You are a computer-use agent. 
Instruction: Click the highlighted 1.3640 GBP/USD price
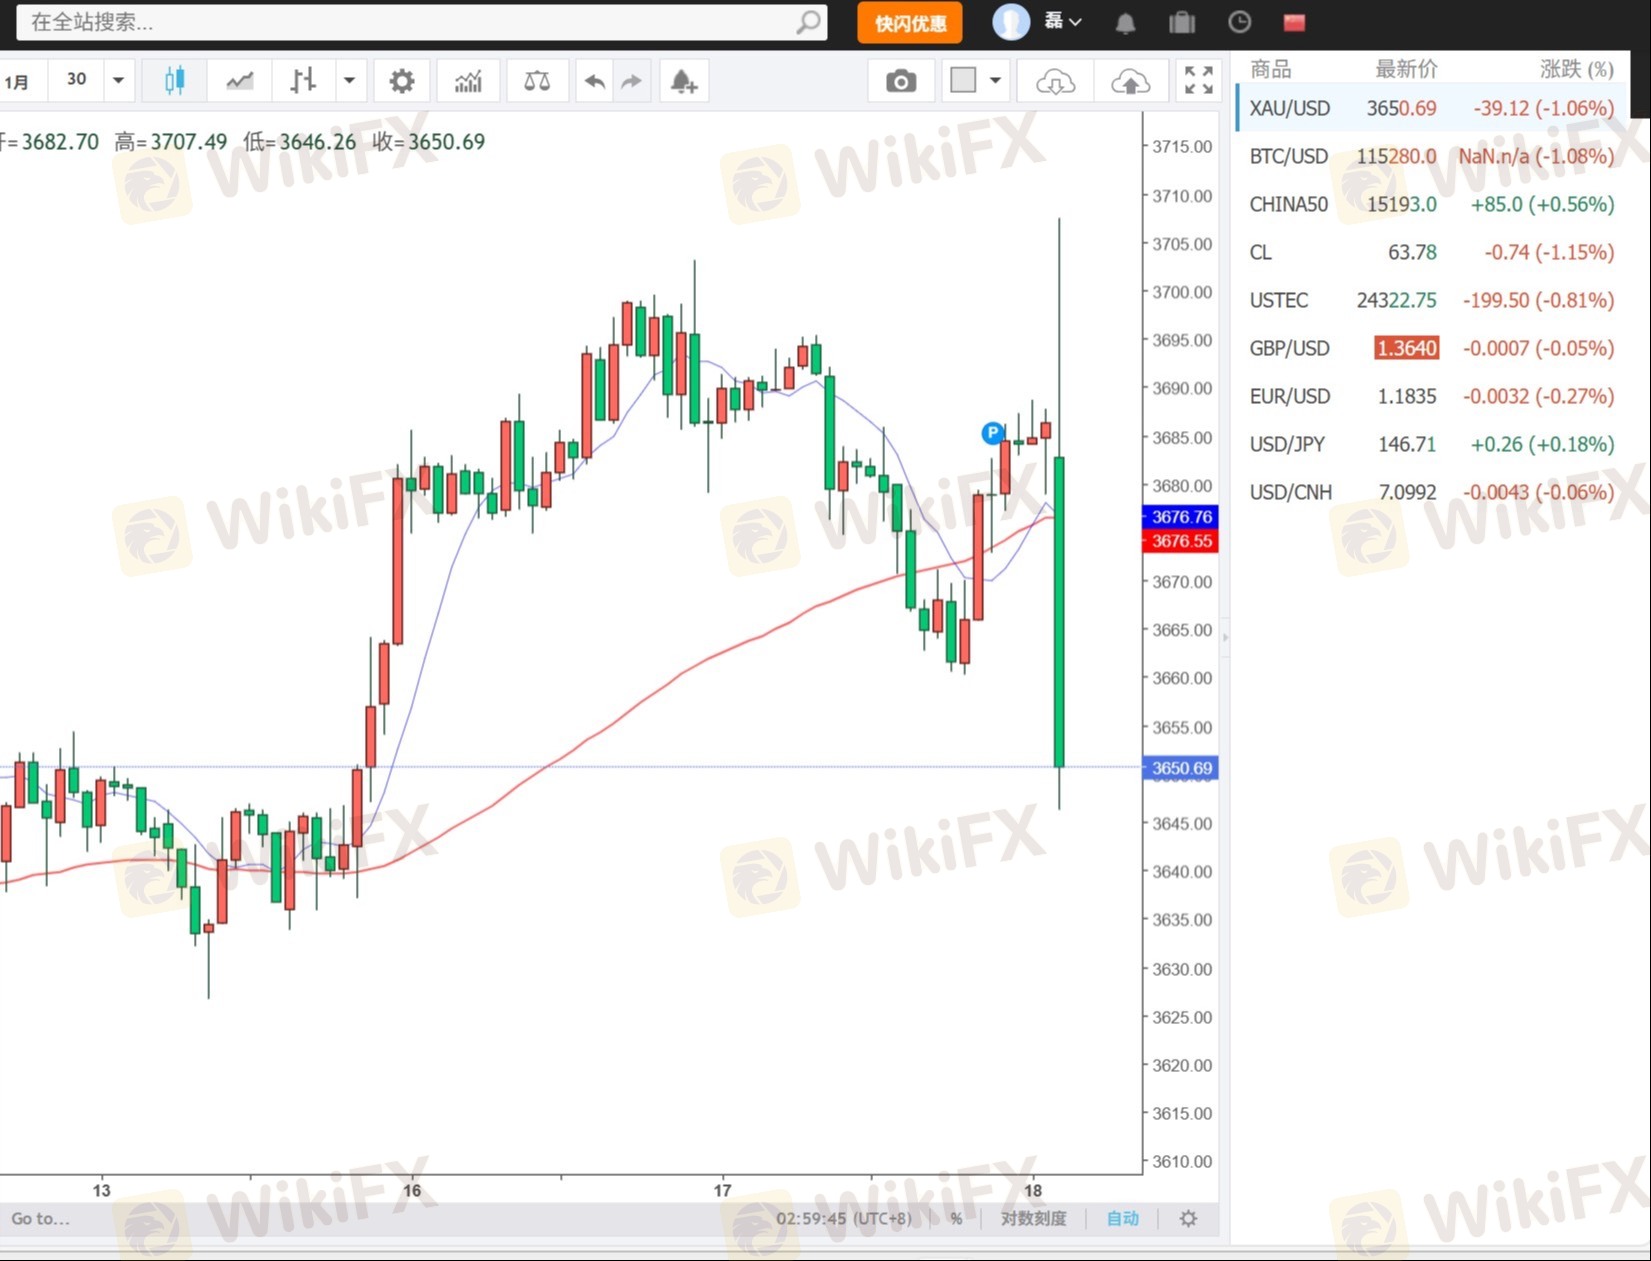click(x=1407, y=348)
